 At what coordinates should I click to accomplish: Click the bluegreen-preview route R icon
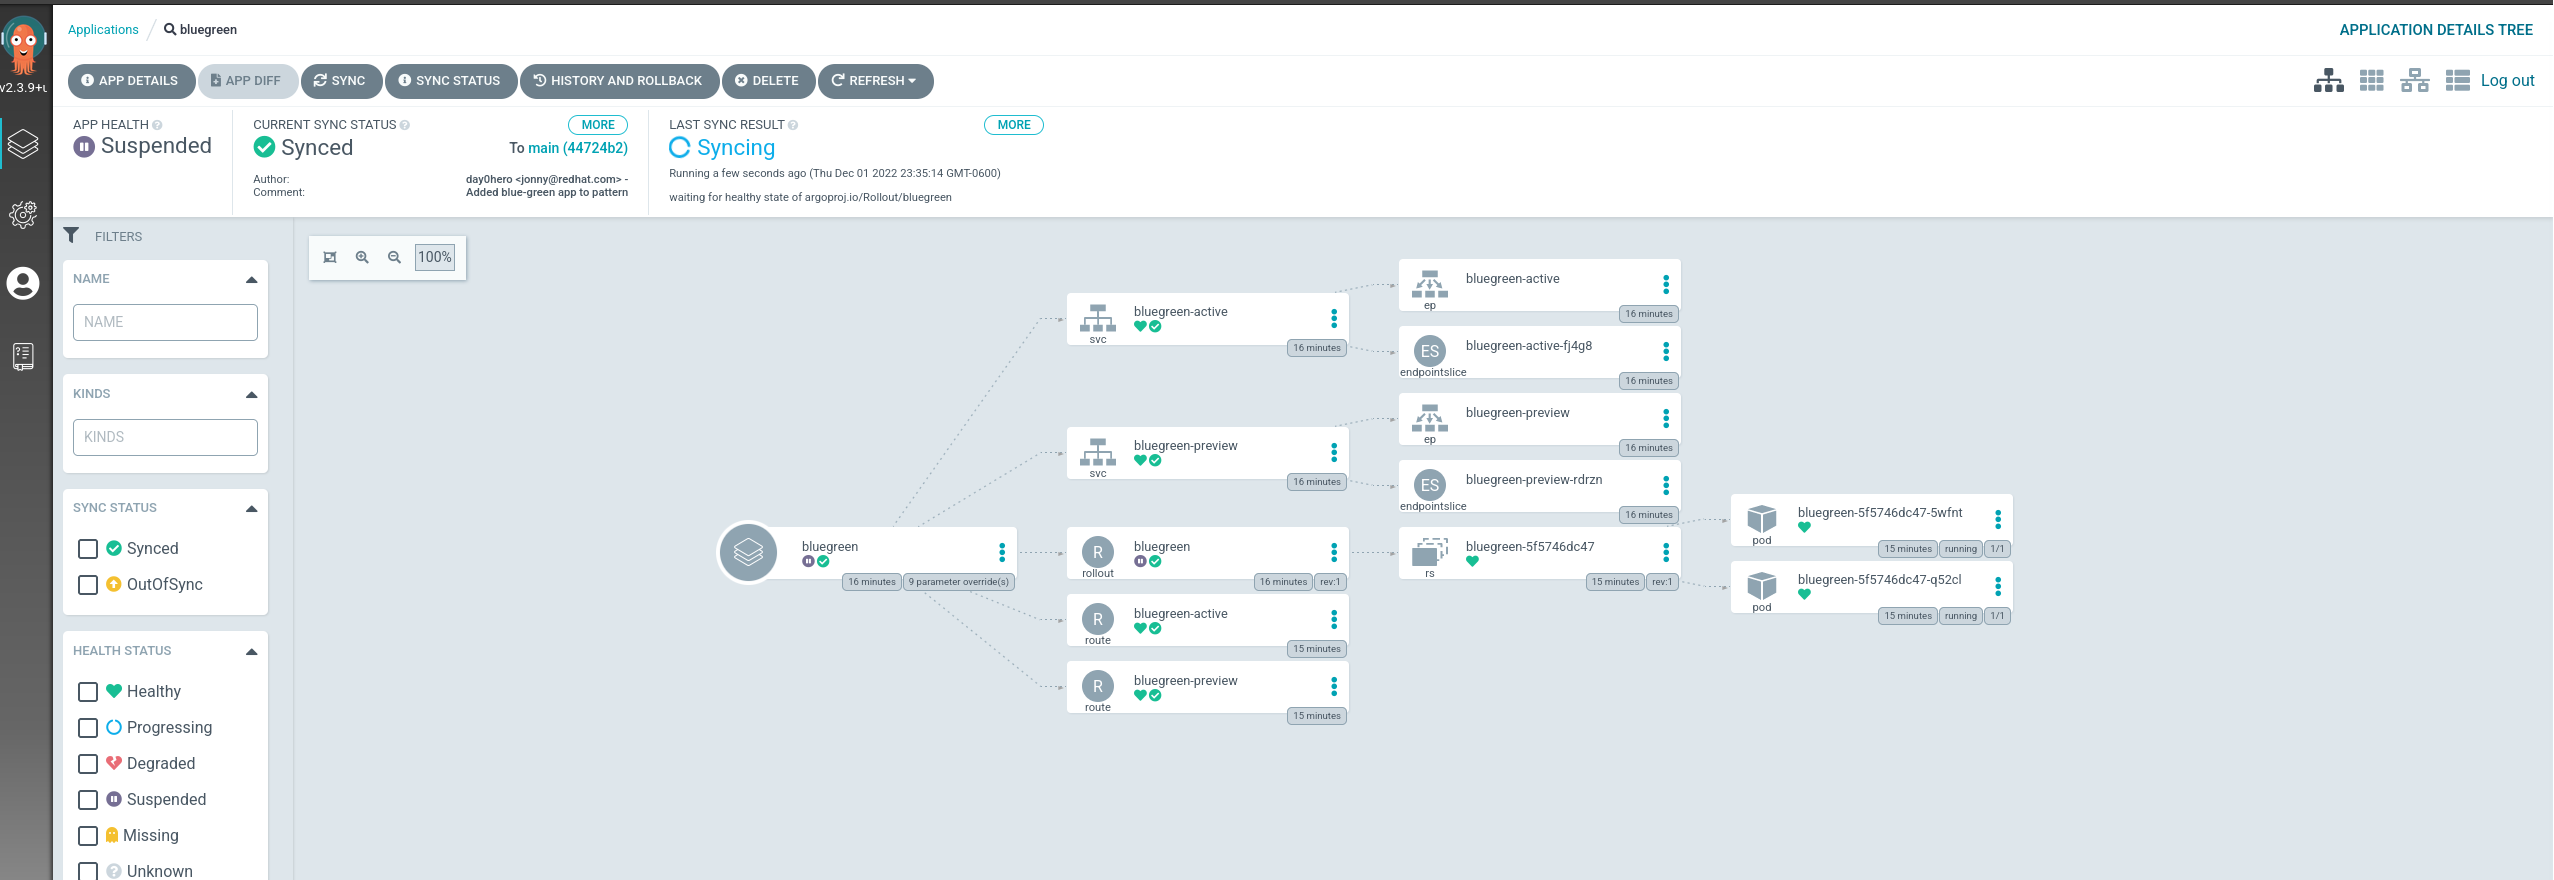(1098, 686)
